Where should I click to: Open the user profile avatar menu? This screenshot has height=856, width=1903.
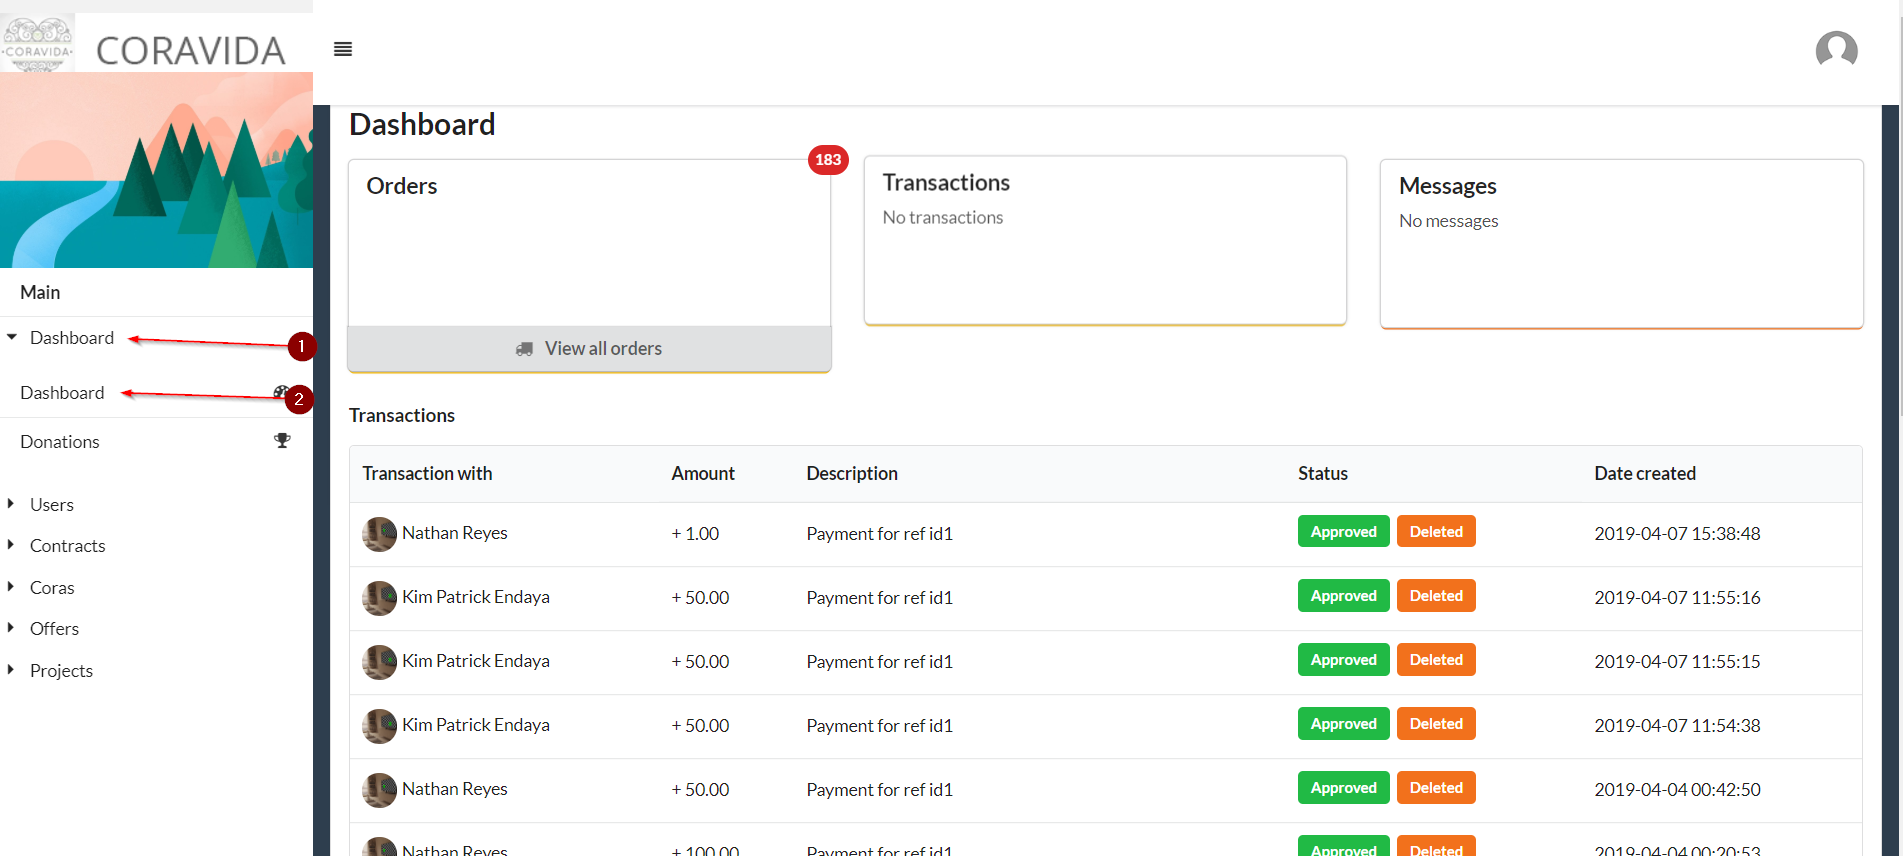[x=1836, y=49]
